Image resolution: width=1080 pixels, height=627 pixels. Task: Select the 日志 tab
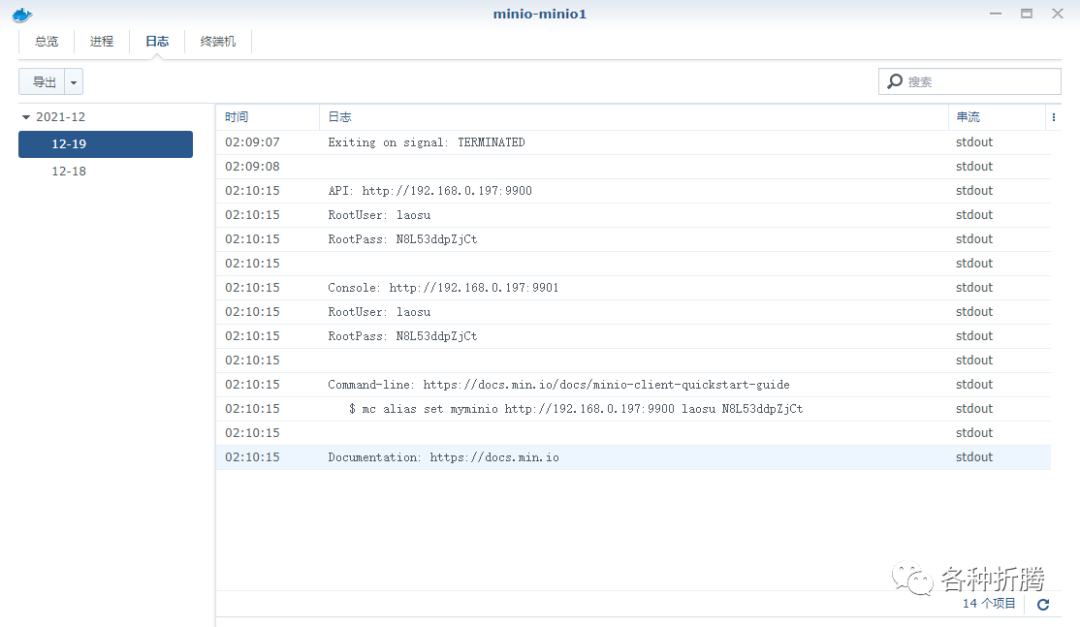point(157,41)
